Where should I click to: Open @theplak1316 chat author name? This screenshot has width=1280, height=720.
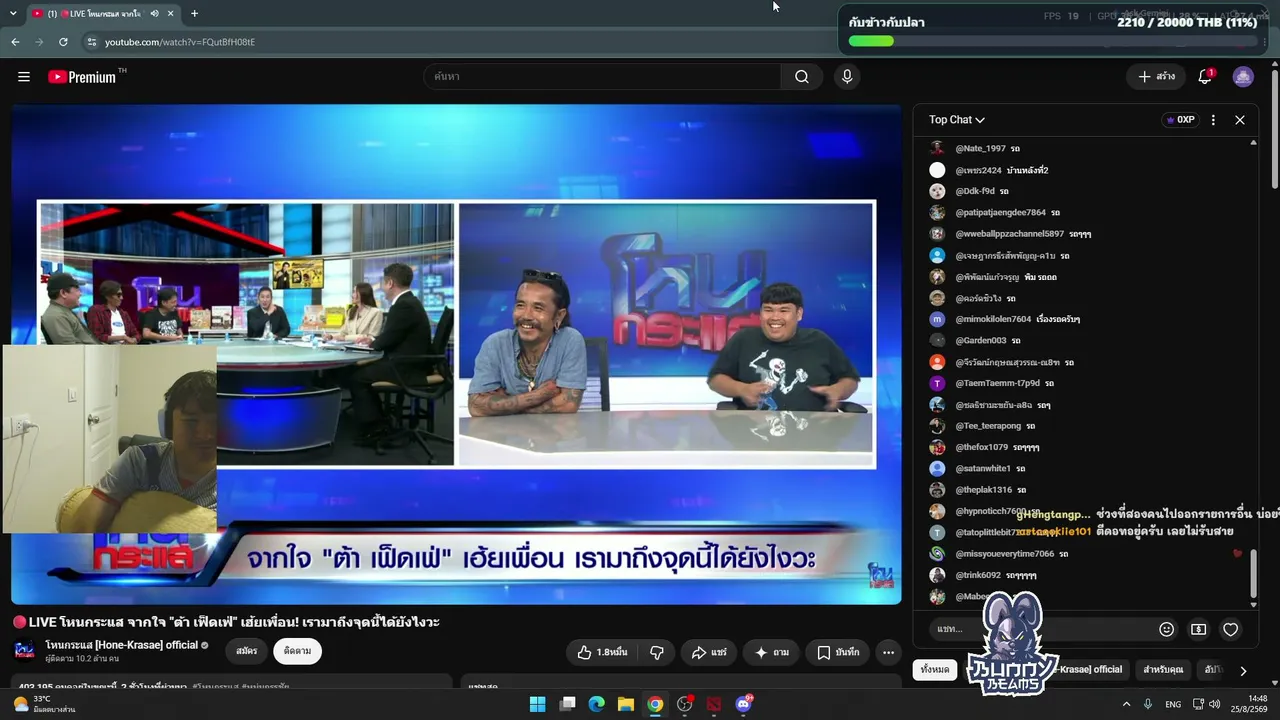[983, 490]
